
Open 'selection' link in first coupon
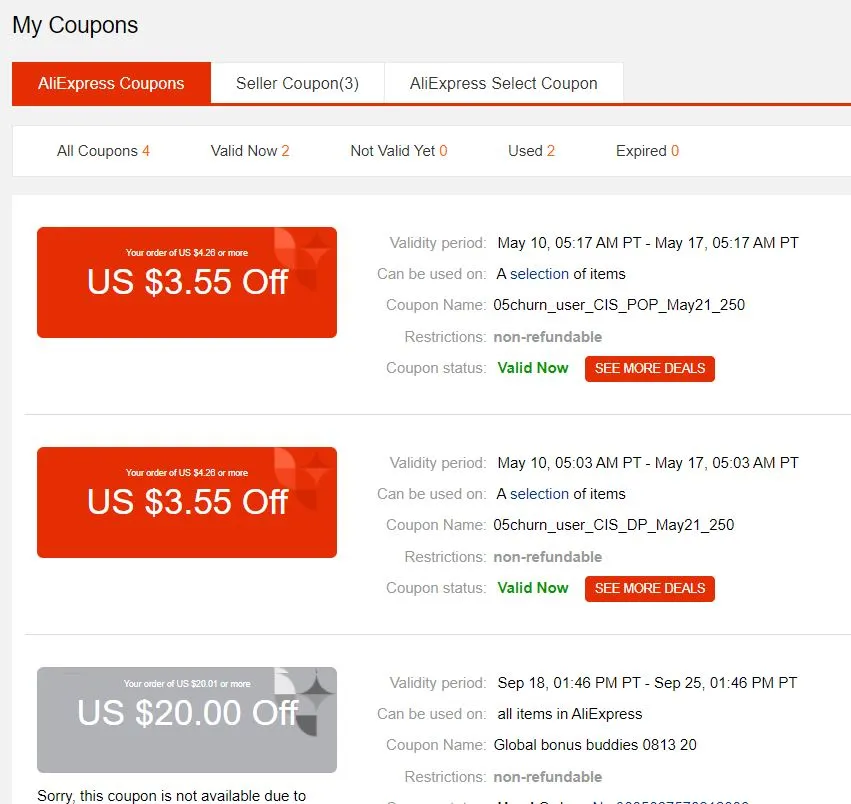[539, 274]
